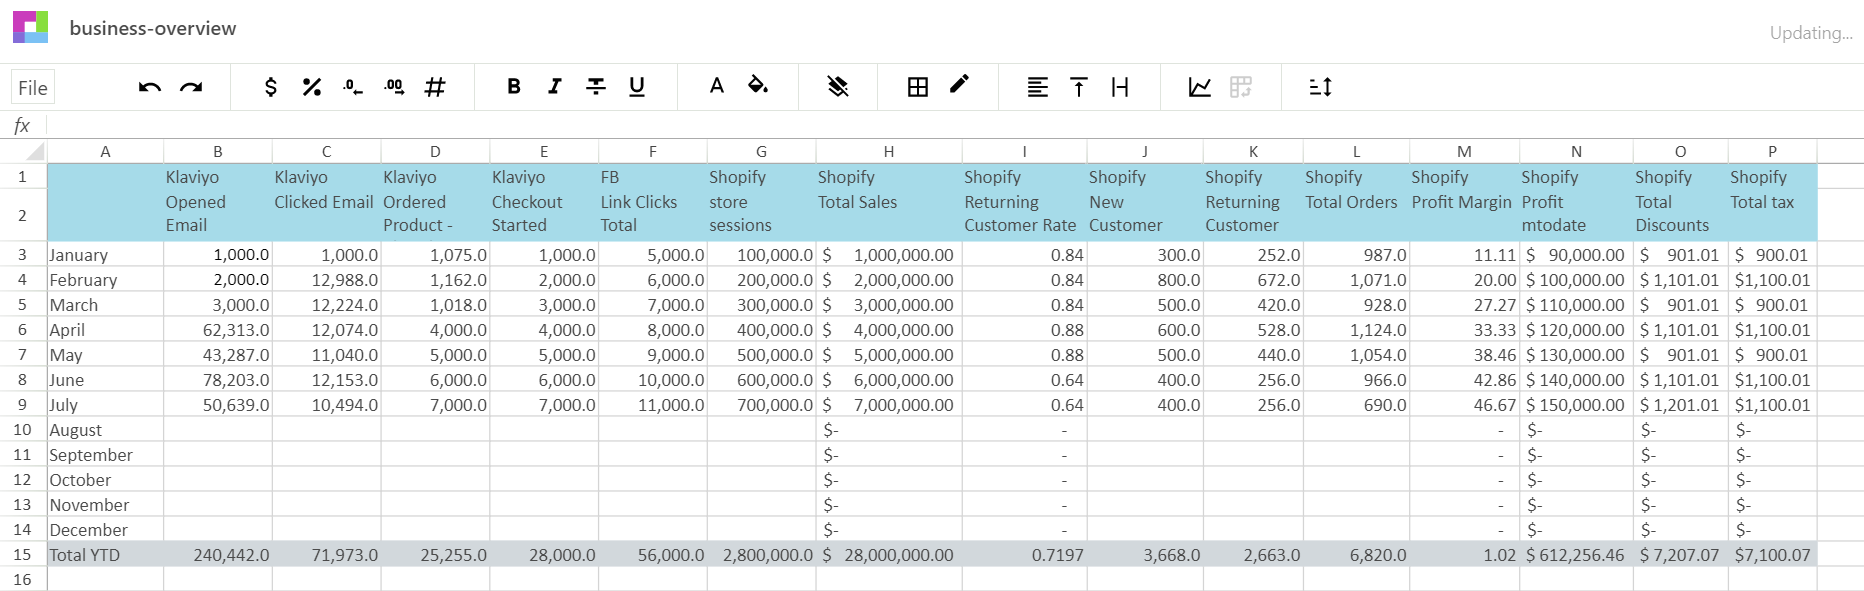Select row 3 header
Screen dimensions: 1864x591
23,254
